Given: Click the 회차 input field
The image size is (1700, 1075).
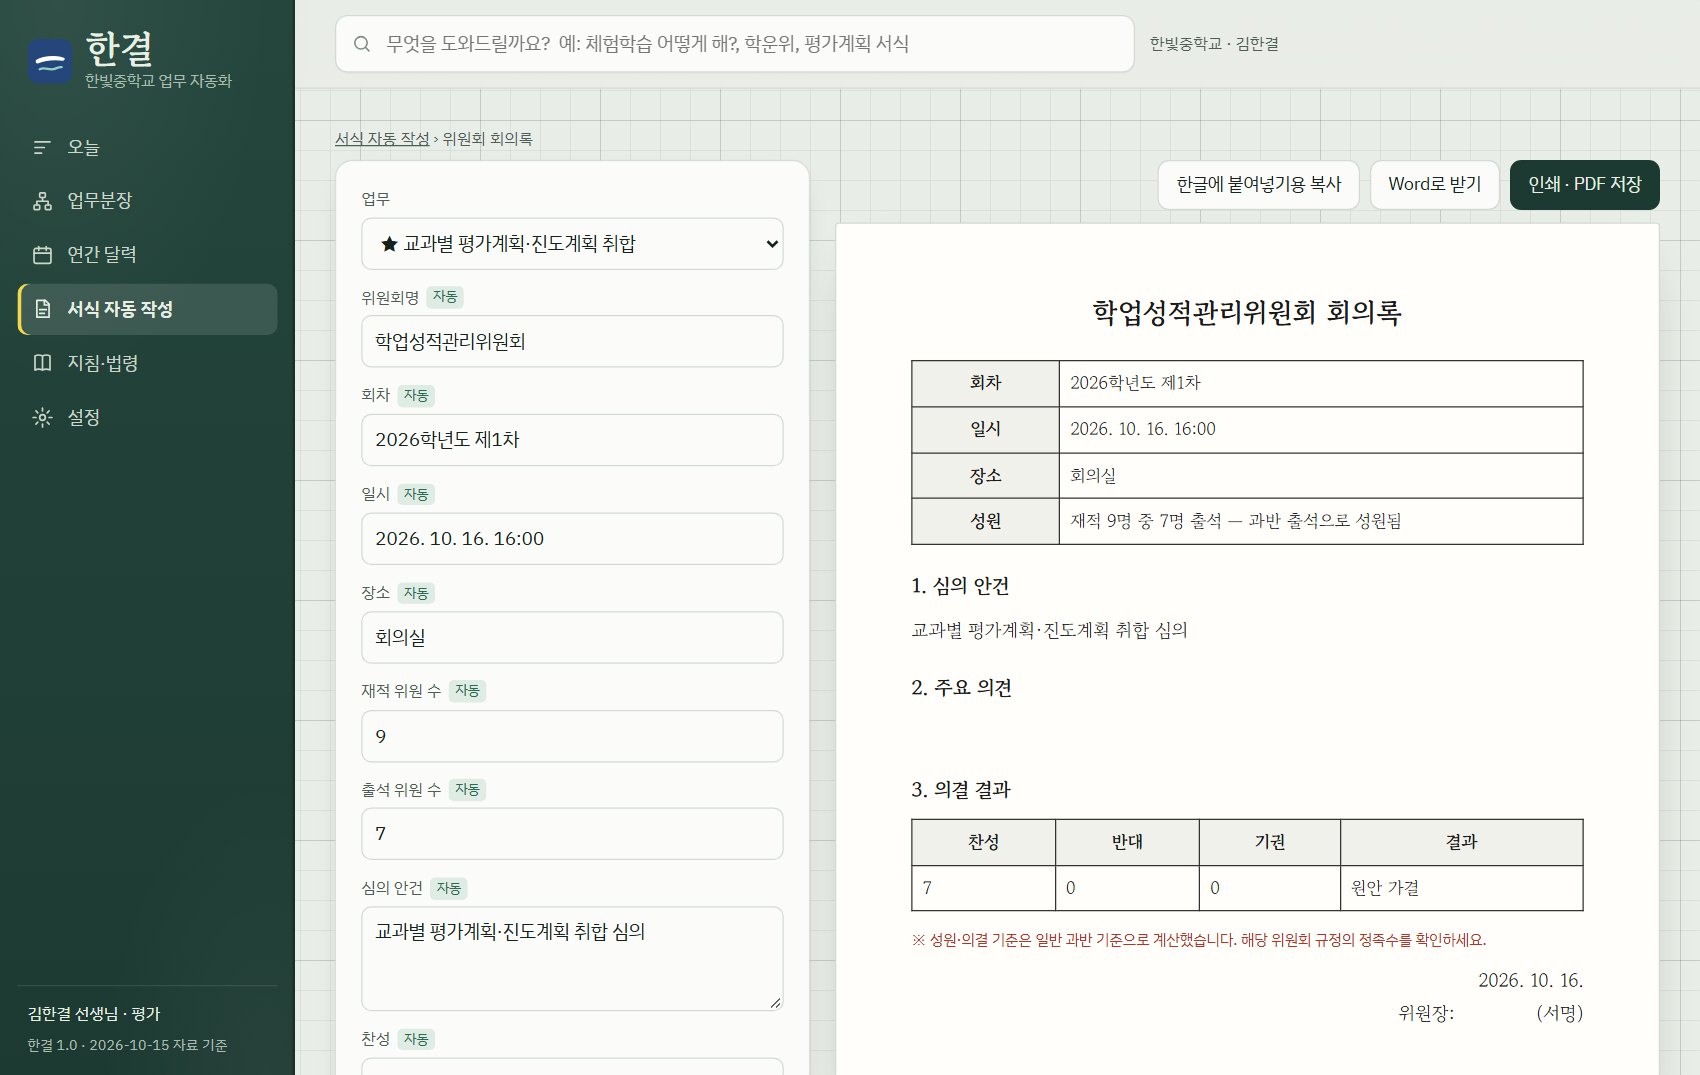Looking at the screenshot, I should click(x=572, y=440).
